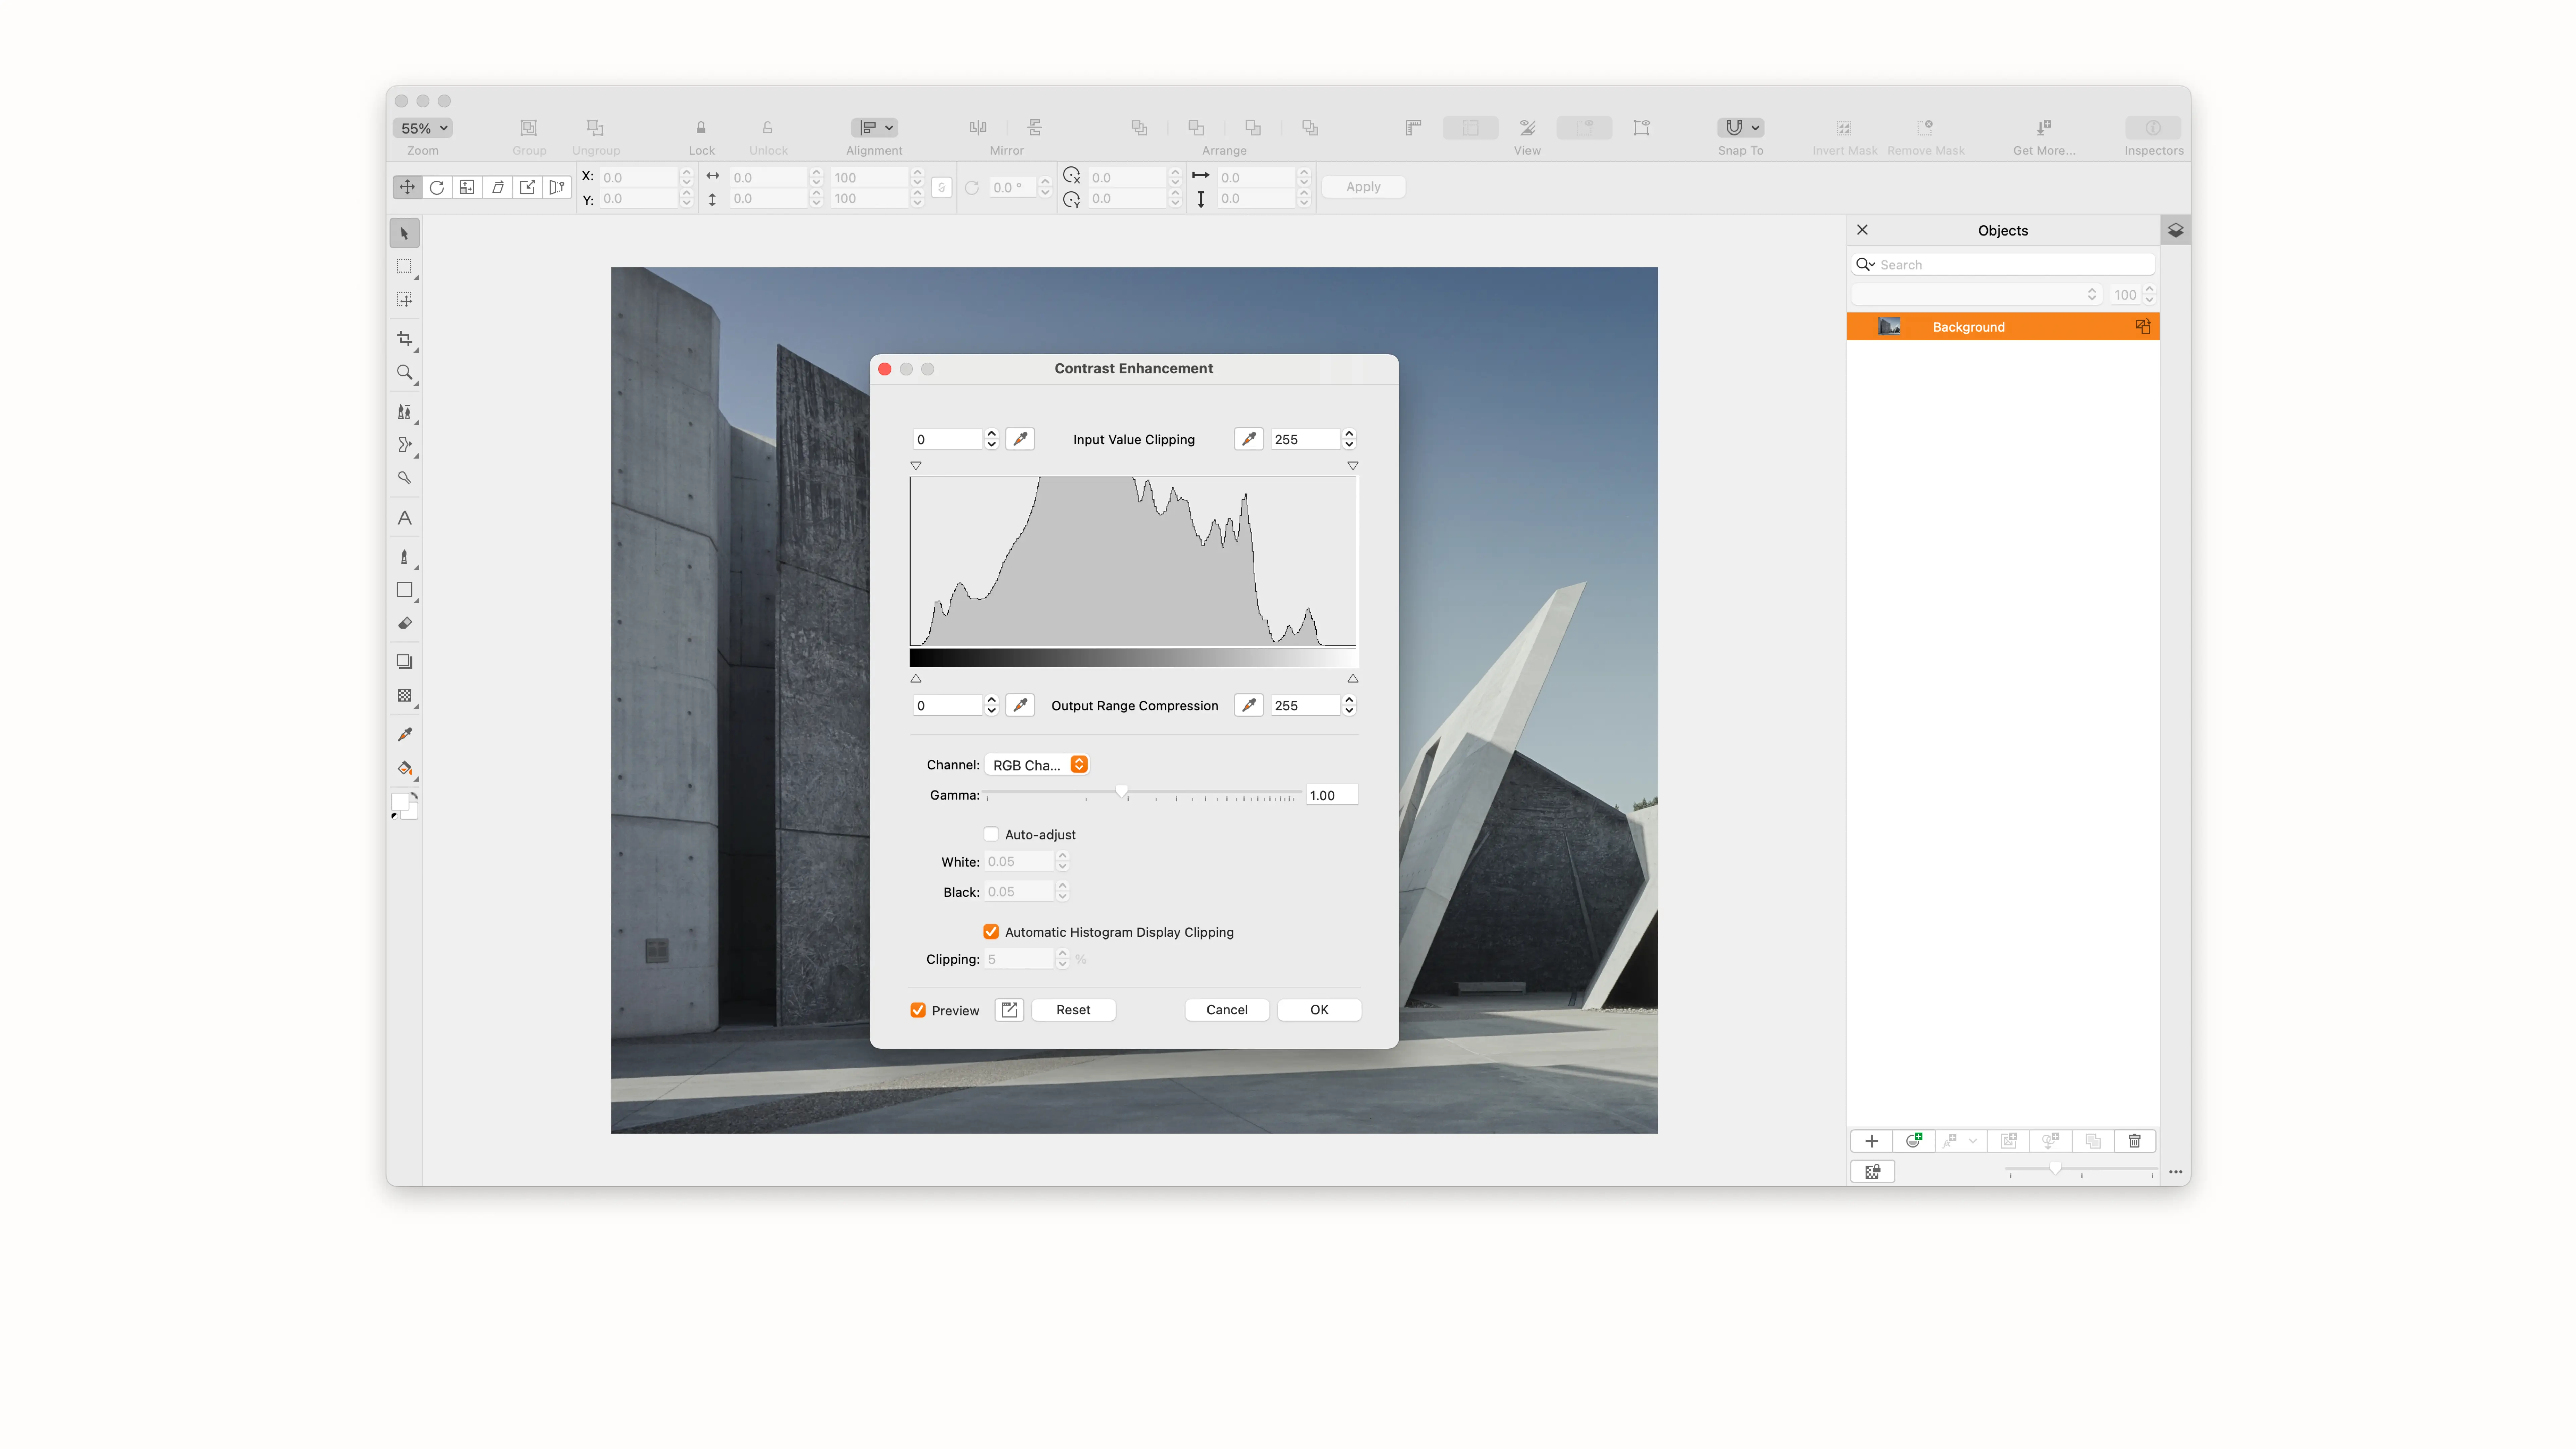Pick output range maximum with eyedropper
Viewport: 2576px width, 1449px height.
(1248, 705)
